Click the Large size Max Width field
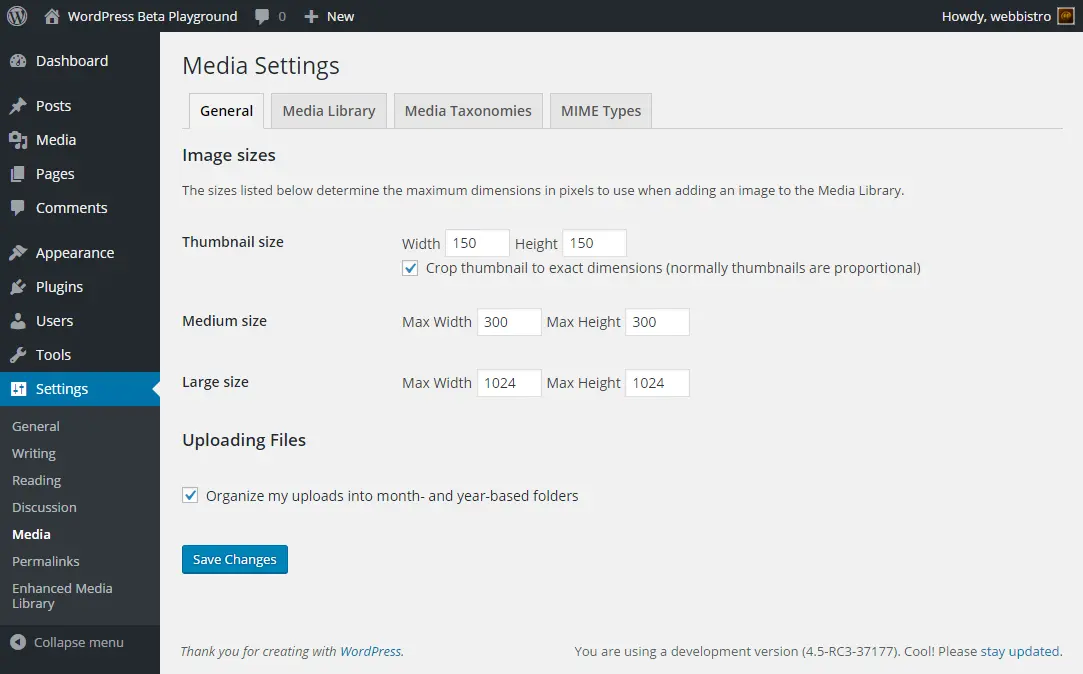 pyautogui.click(x=509, y=382)
